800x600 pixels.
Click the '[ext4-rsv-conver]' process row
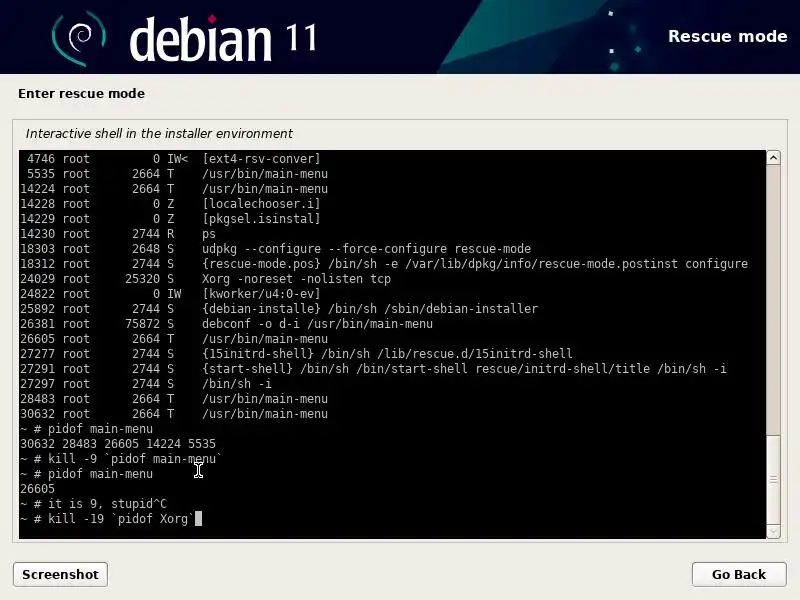click(x=170, y=159)
